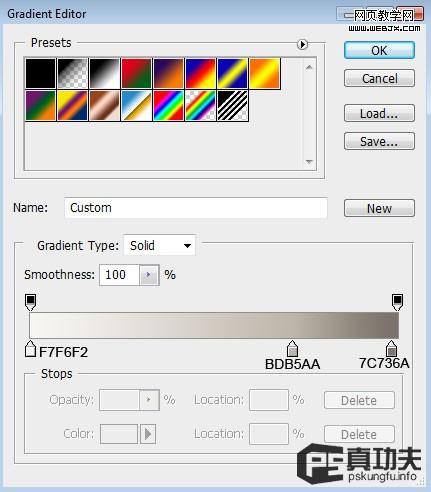
Task: Click the New gradient button
Action: click(x=379, y=208)
